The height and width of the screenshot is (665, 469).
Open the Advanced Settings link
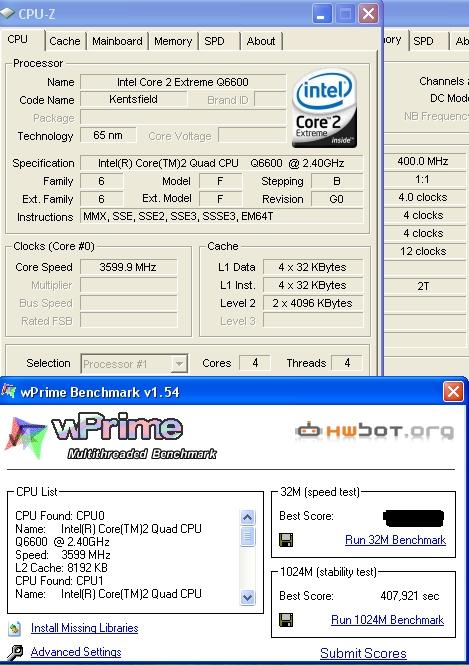[76, 652]
